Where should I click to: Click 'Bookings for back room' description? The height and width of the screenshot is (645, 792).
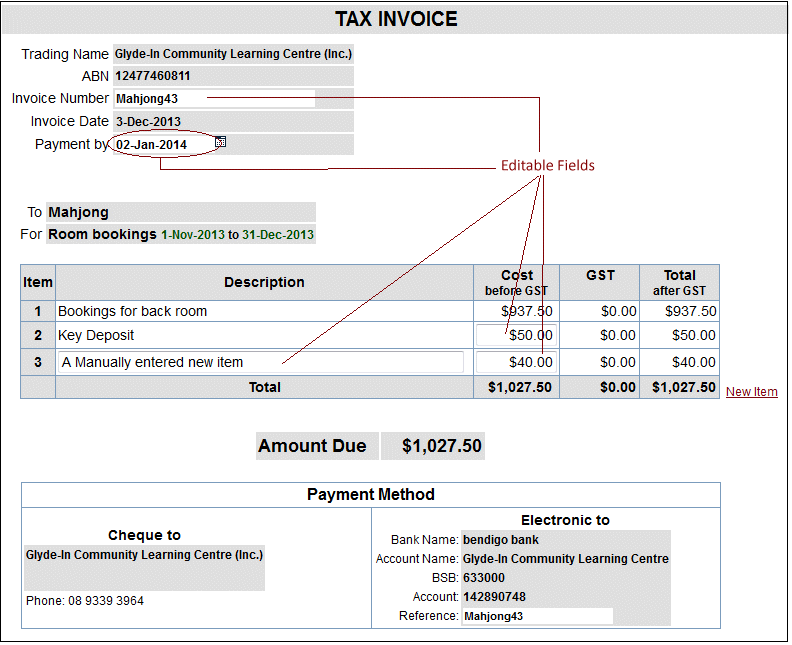tap(132, 311)
